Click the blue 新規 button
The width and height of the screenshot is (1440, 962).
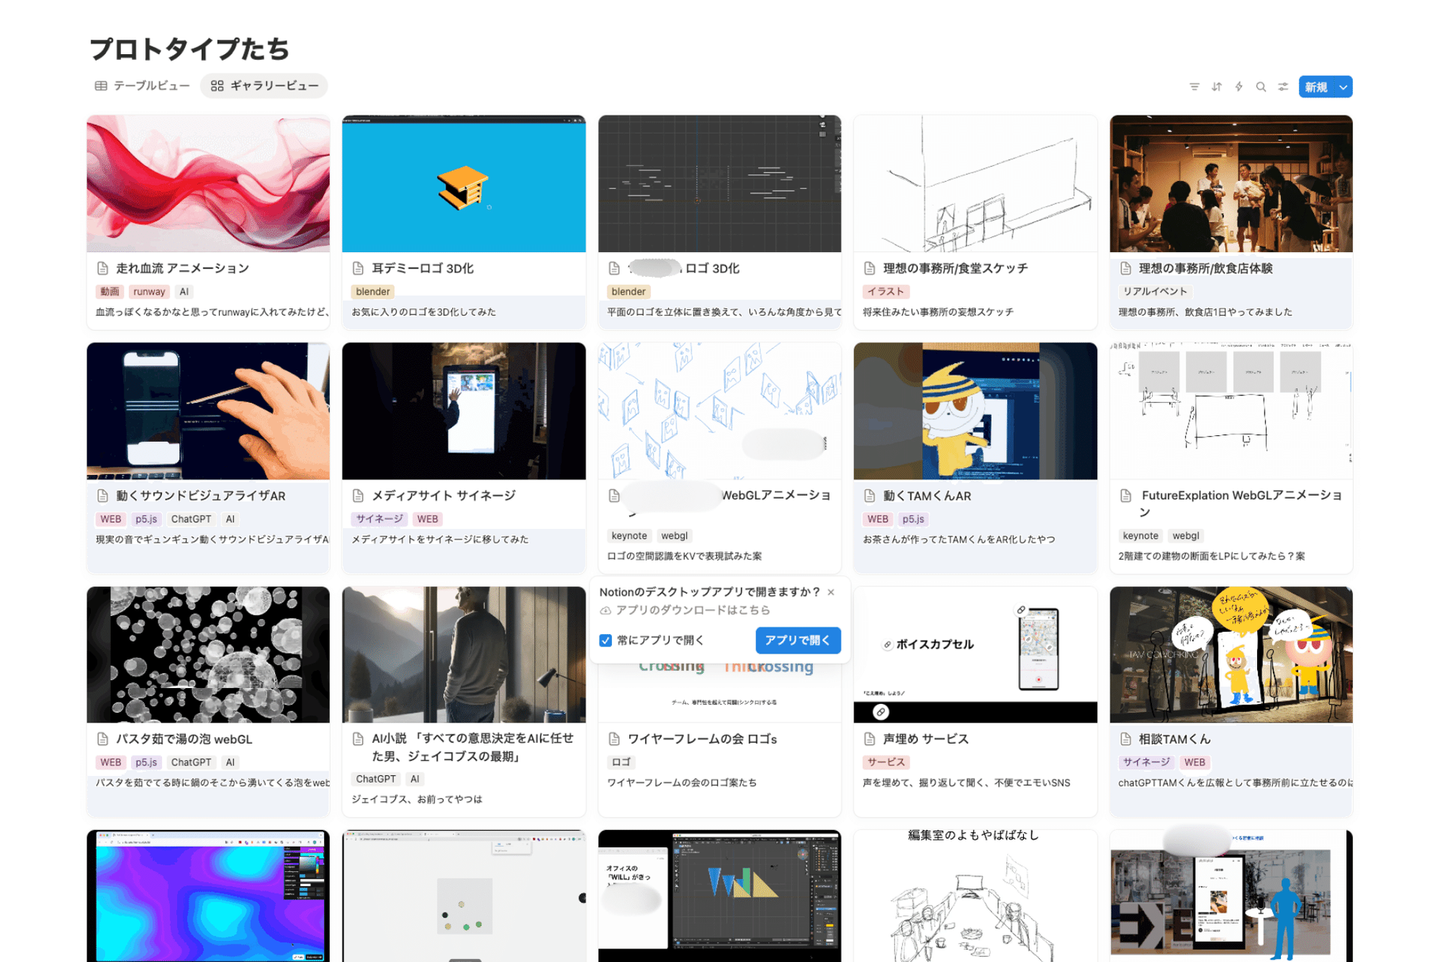tap(1316, 87)
